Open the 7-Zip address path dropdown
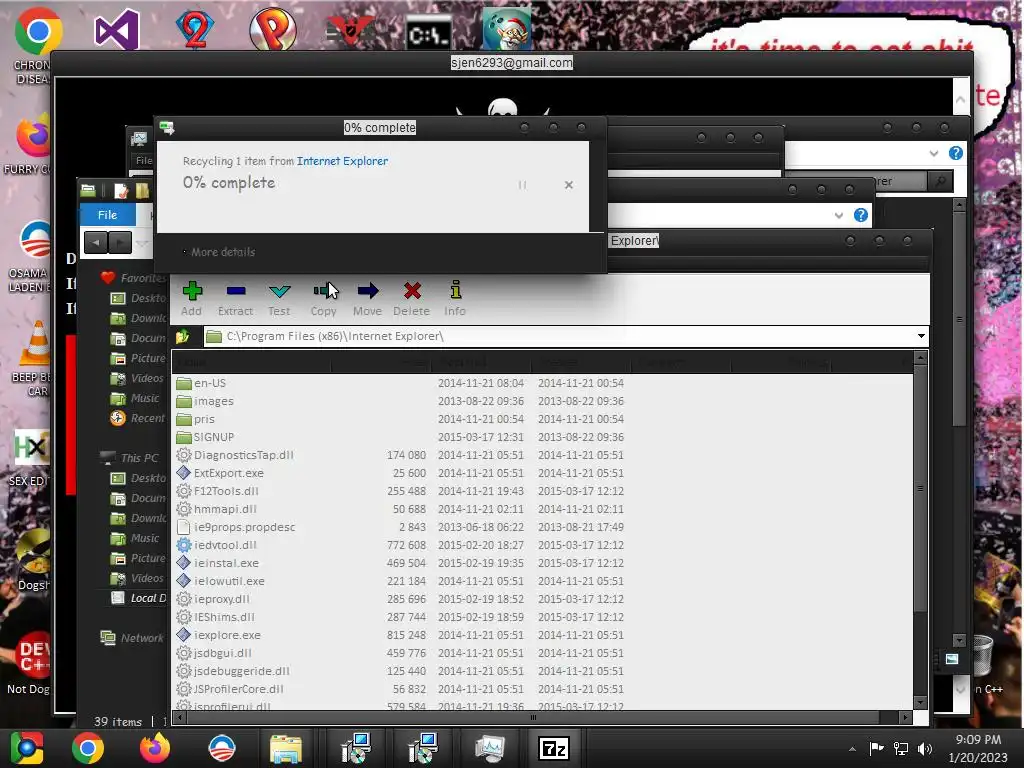This screenshot has width=1024, height=768. (921, 336)
